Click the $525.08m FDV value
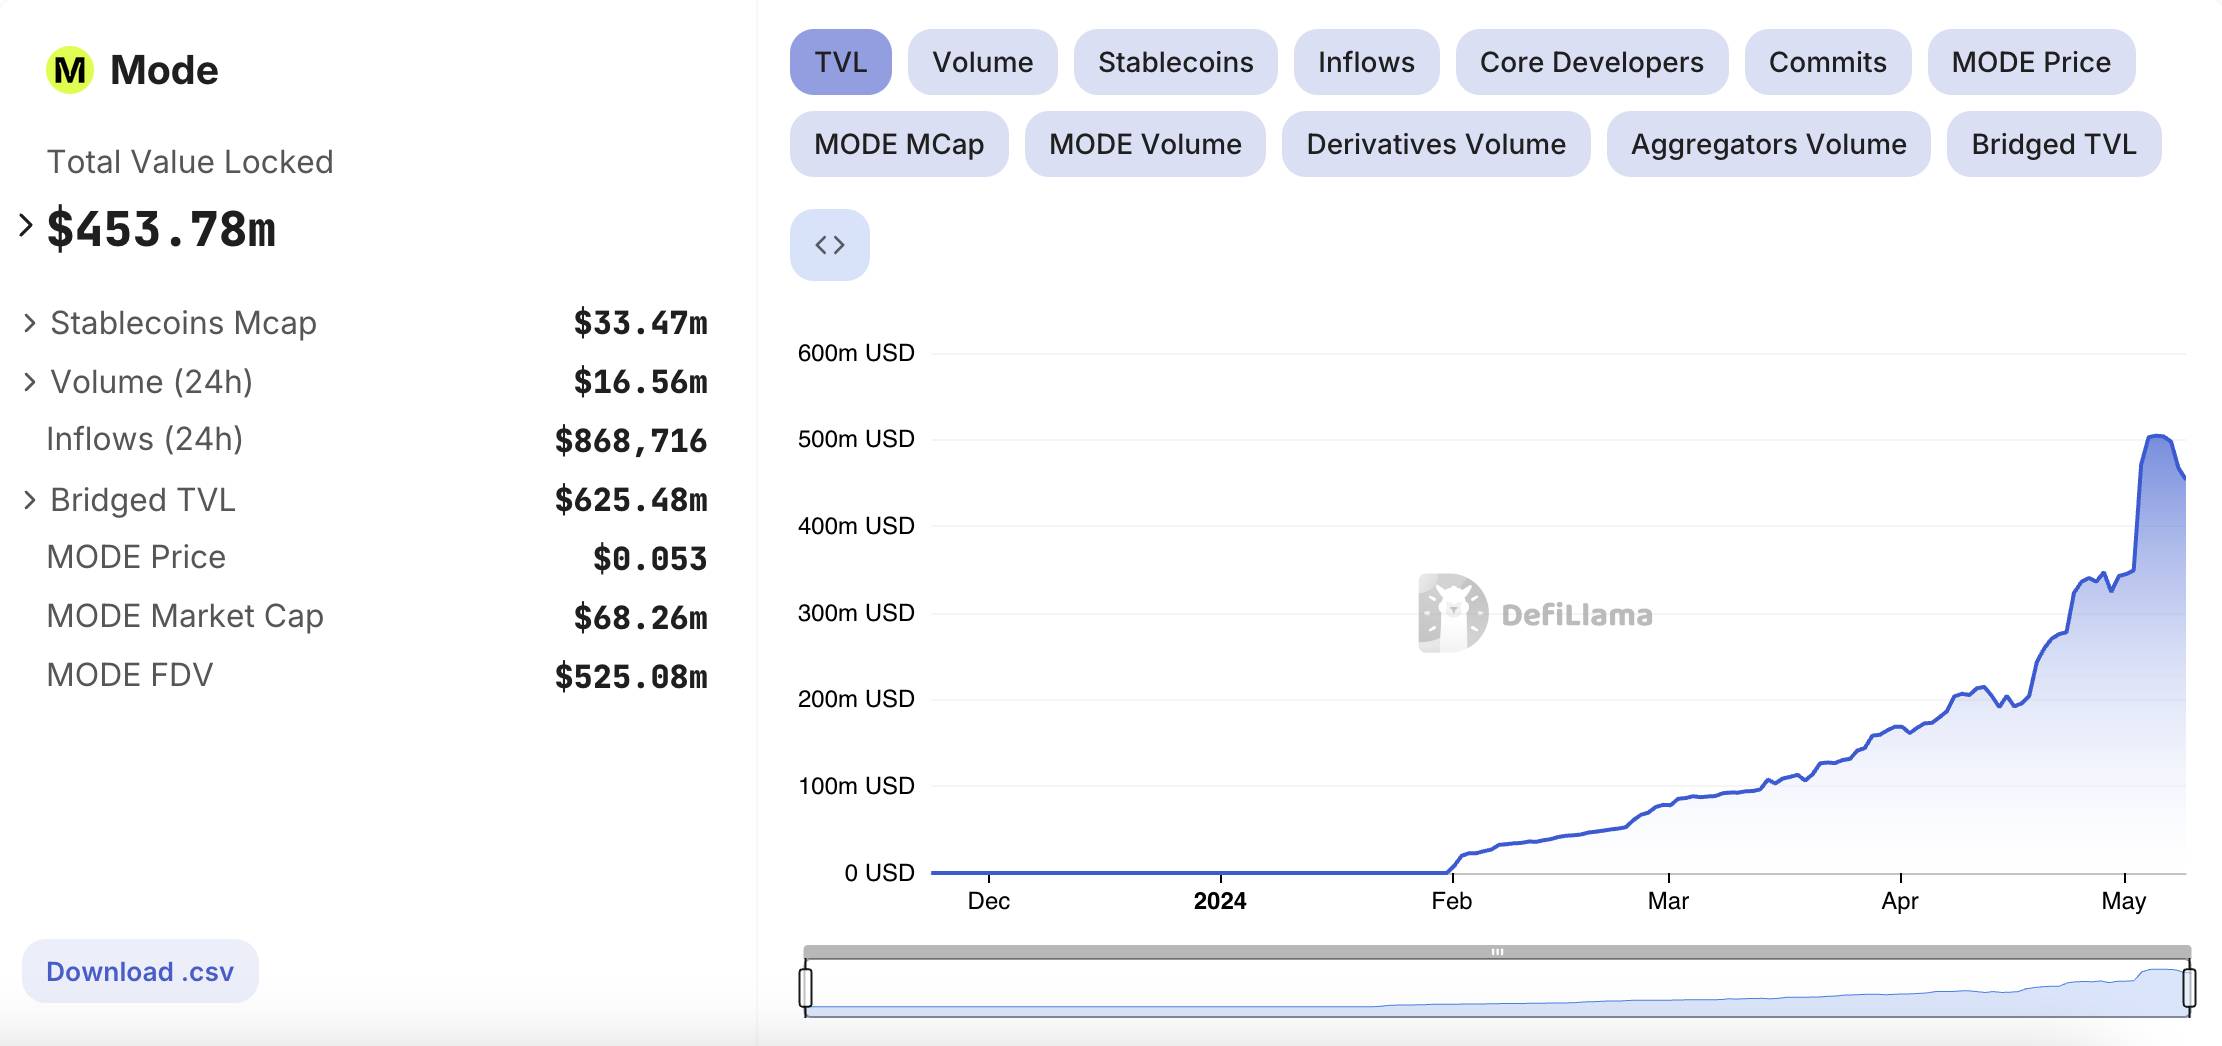 pos(631,677)
